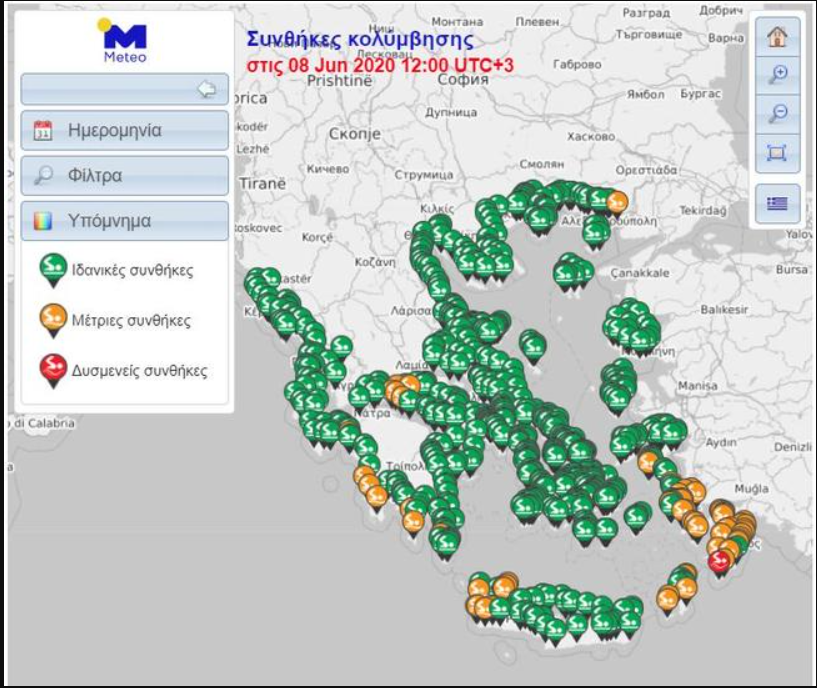
Task: Activate the zoom-to-box selection tool
Action: point(776,153)
